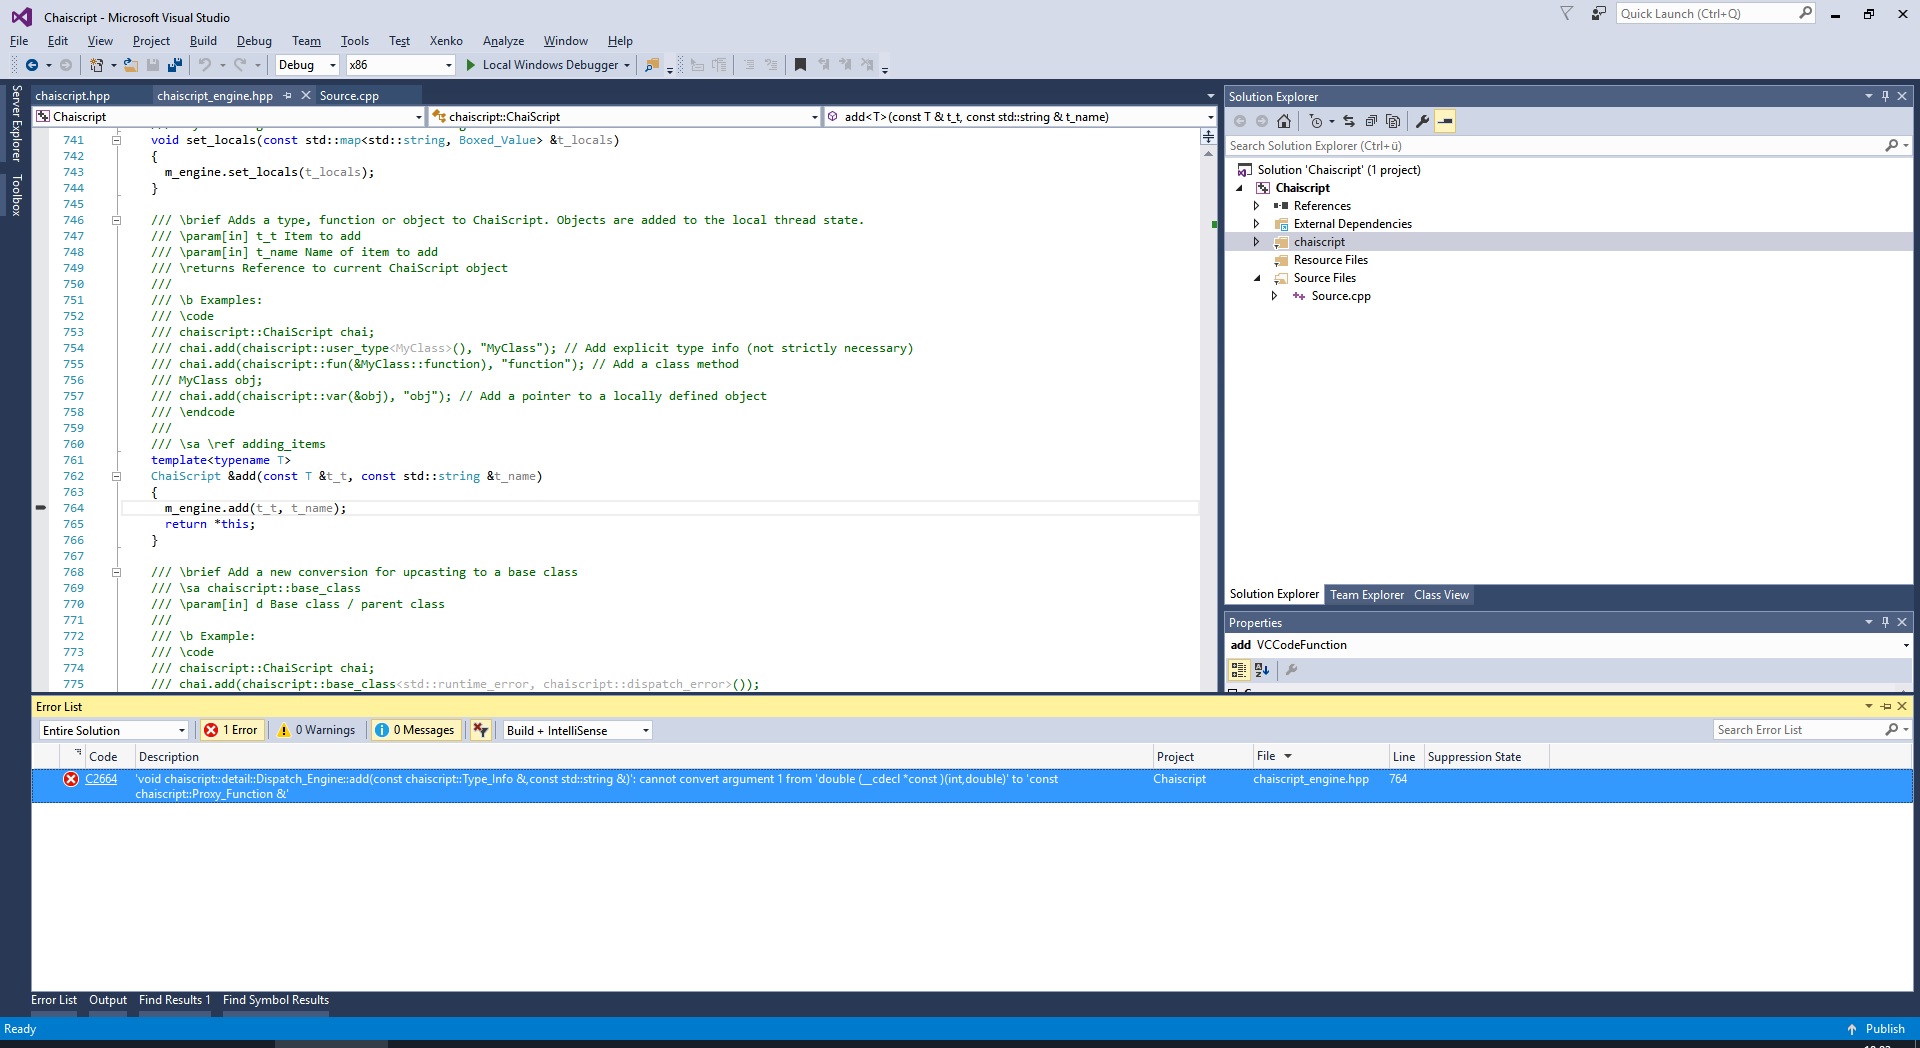This screenshot has width=1920, height=1048.
Task: Click the Solution Explorer search magnifier icon
Action: (x=1891, y=146)
